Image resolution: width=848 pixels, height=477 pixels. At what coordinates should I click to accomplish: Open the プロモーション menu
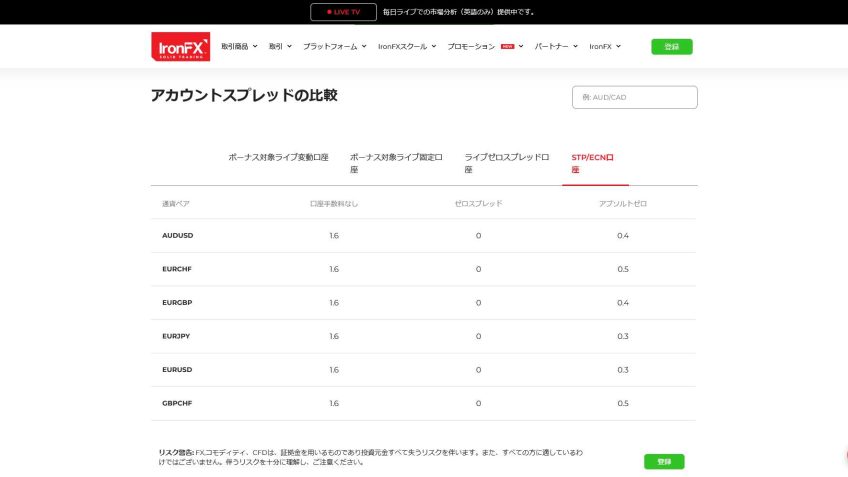click(x=471, y=46)
